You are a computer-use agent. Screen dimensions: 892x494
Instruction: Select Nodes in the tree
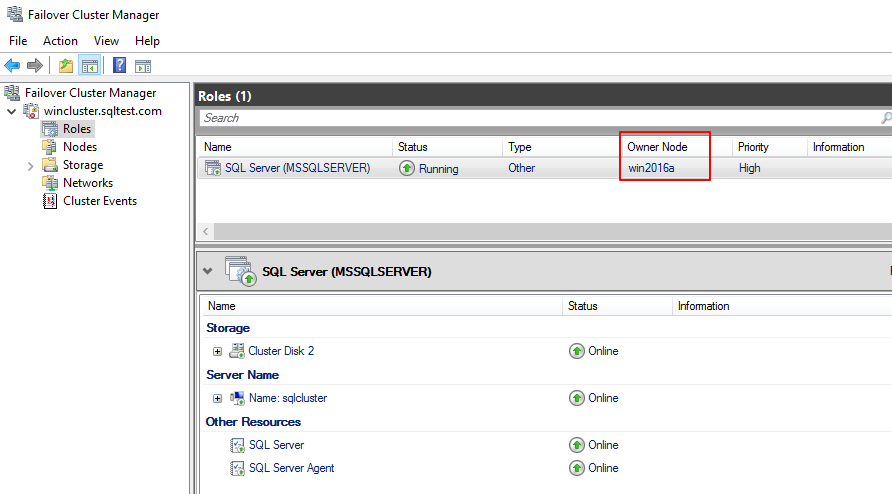coord(80,147)
